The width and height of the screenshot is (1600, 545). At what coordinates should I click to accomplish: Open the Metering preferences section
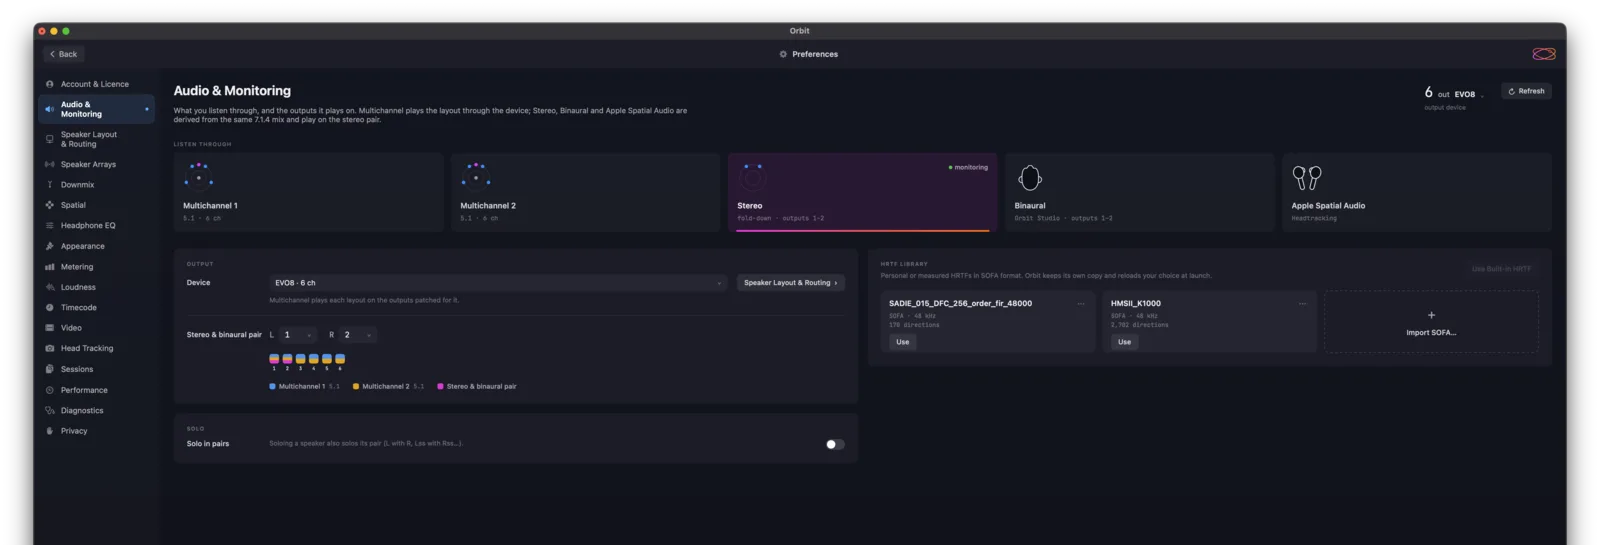pos(96,267)
